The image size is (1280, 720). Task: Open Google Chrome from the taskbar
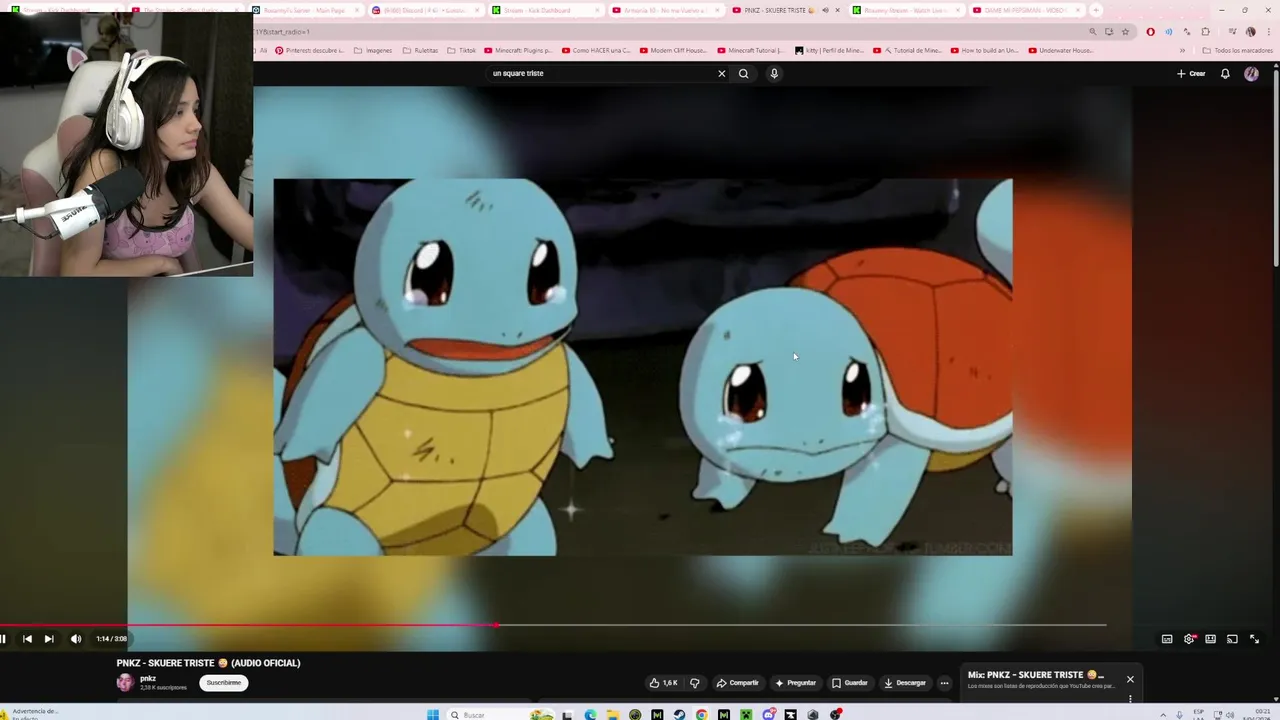[701, 715]
